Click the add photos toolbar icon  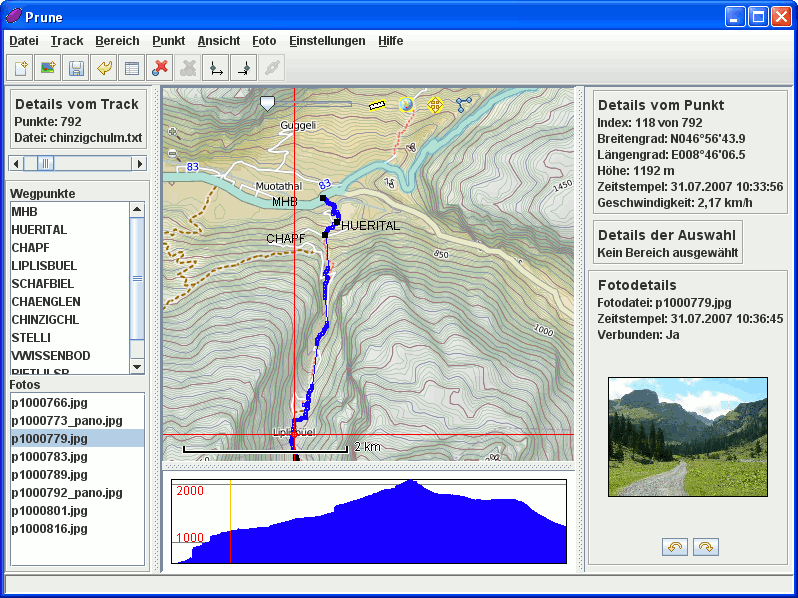tap(47, 68)
